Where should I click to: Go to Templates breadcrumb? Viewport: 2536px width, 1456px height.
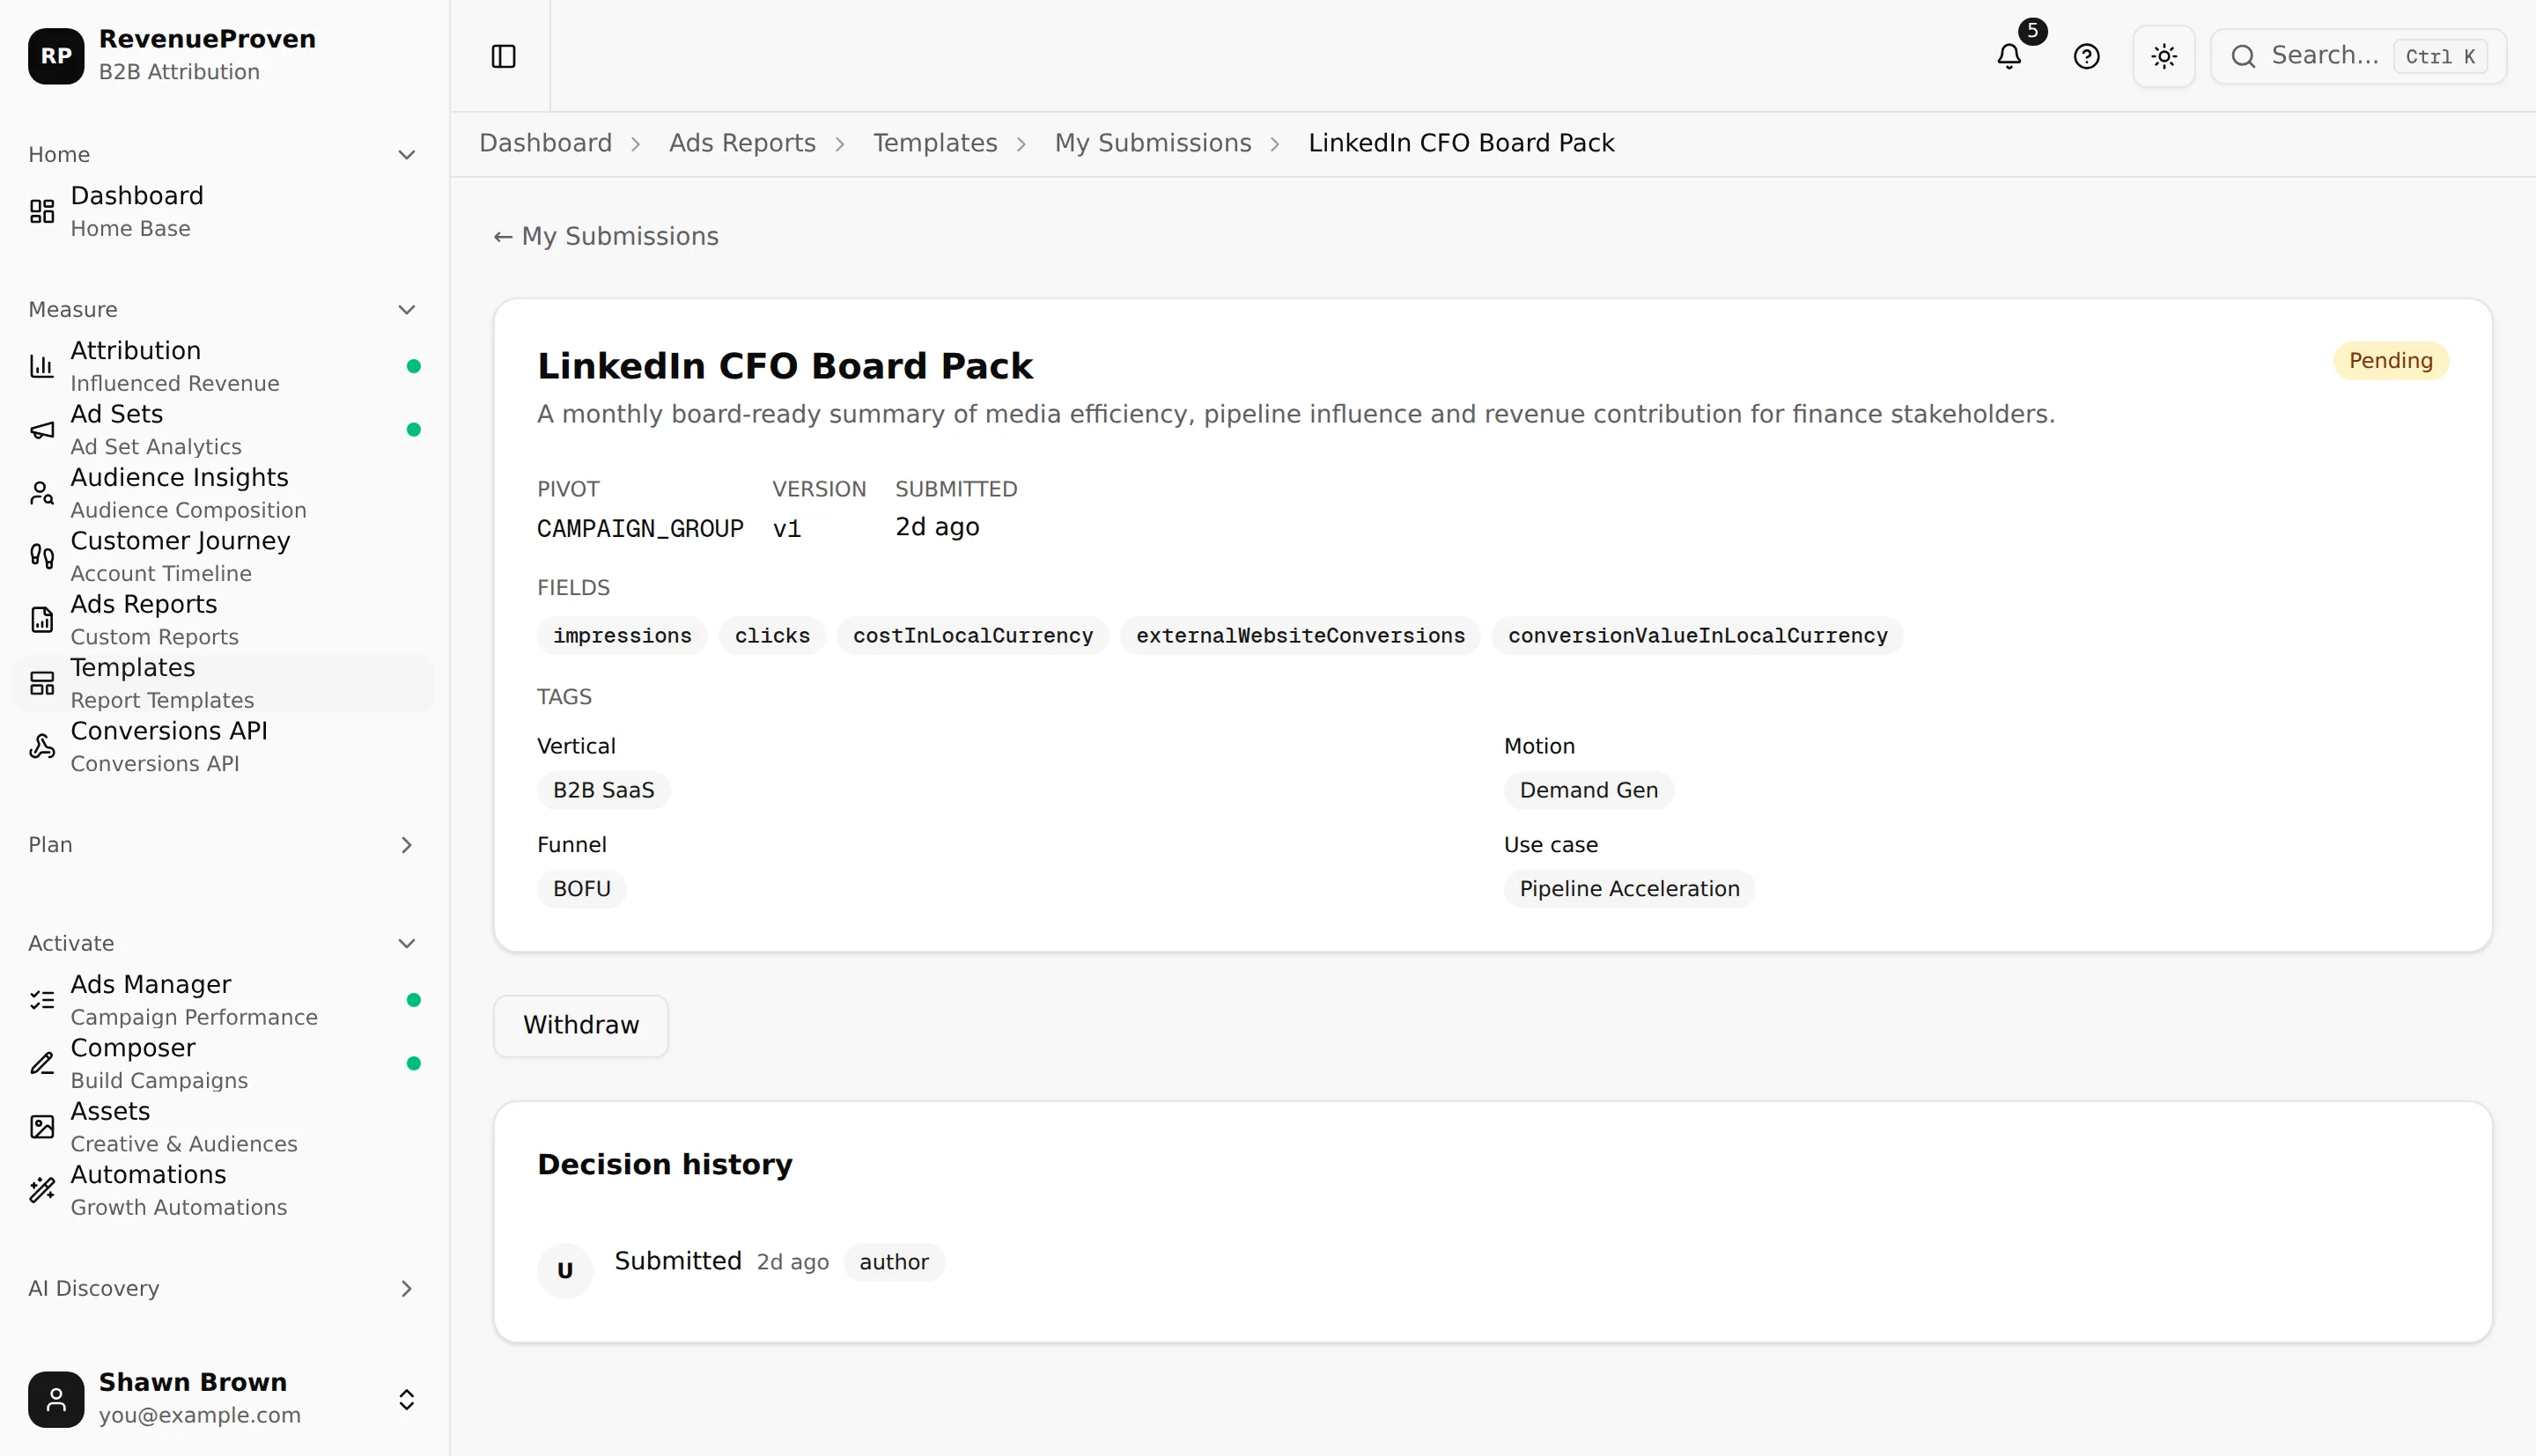(935, 143)
